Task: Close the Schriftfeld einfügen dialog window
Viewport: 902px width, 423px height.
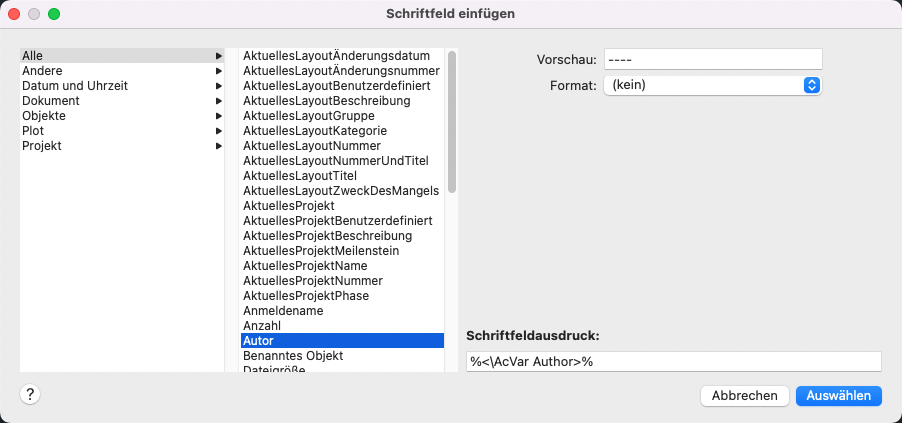Action: (x=14, y=14)
